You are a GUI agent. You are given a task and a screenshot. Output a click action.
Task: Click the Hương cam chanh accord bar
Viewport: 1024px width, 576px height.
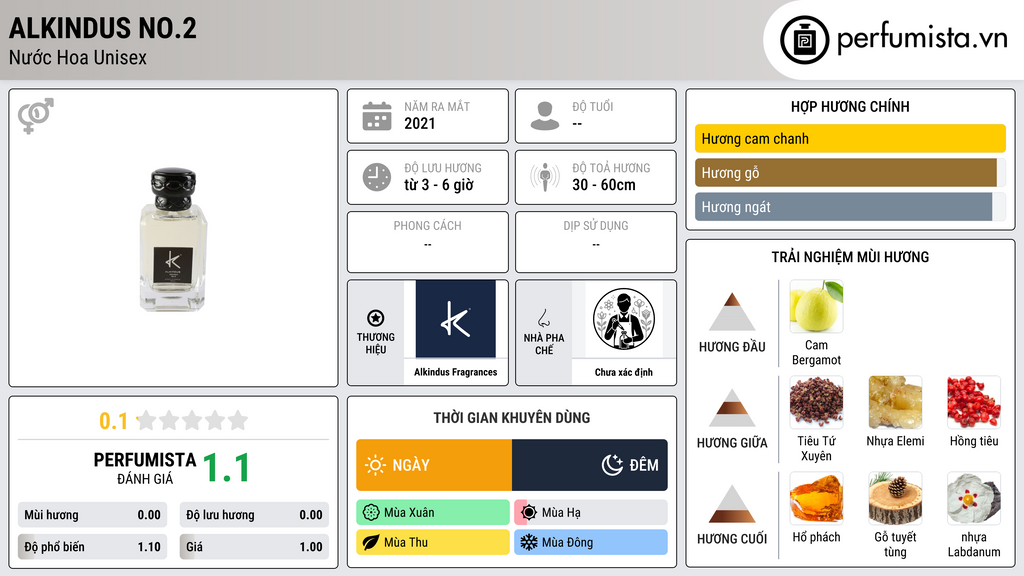pyautogui.click(x=850, y=138)
